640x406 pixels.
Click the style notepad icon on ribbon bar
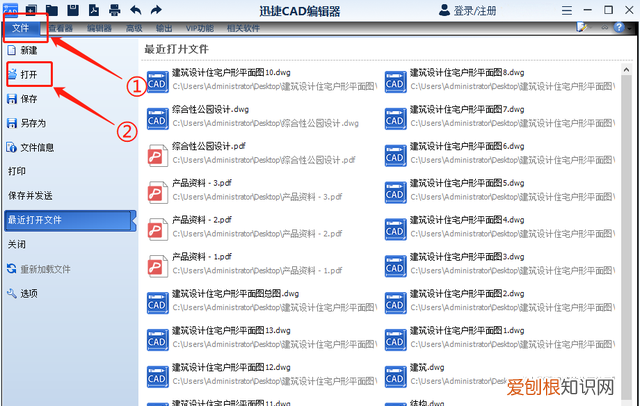[x=581, y=27]
